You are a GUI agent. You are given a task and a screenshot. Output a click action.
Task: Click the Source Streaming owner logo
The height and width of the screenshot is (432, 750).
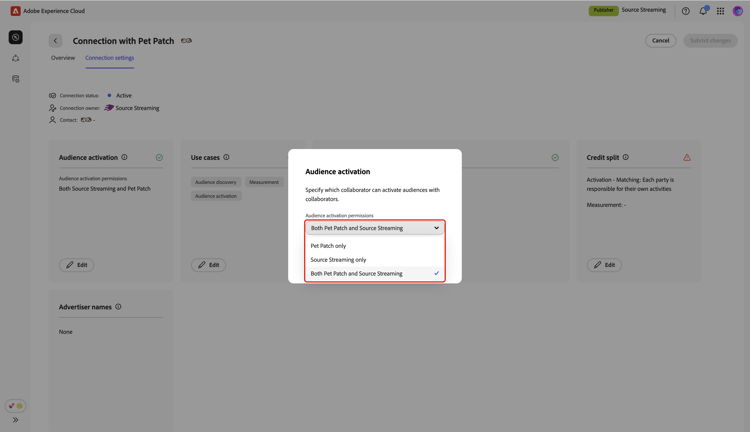click(109, 108)
